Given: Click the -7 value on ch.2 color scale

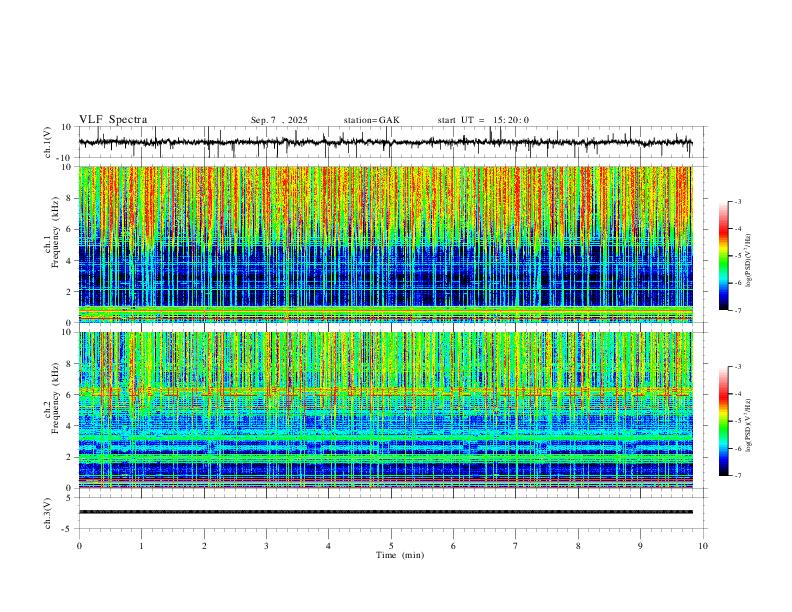Looking at the screenshot, I should point(737,476).
